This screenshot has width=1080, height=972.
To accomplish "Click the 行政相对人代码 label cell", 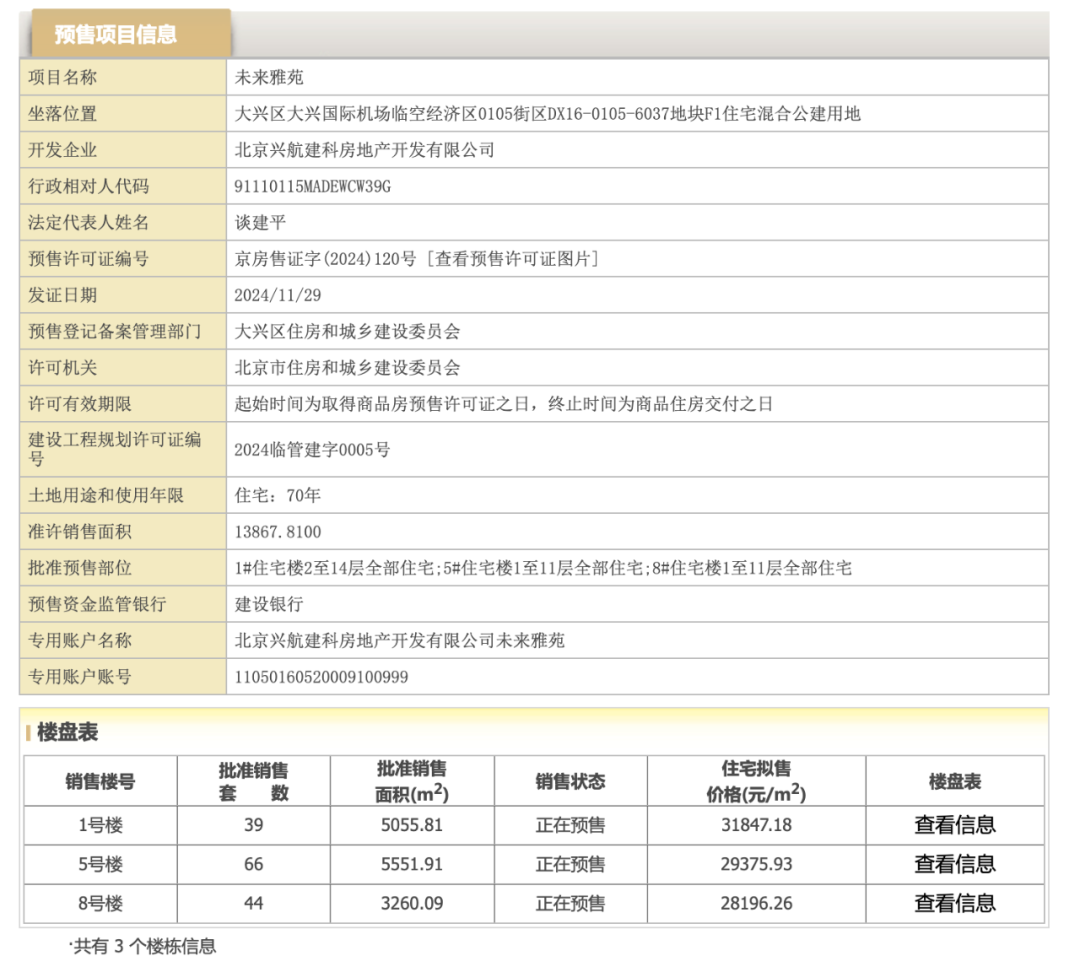I will click(123, 187).
